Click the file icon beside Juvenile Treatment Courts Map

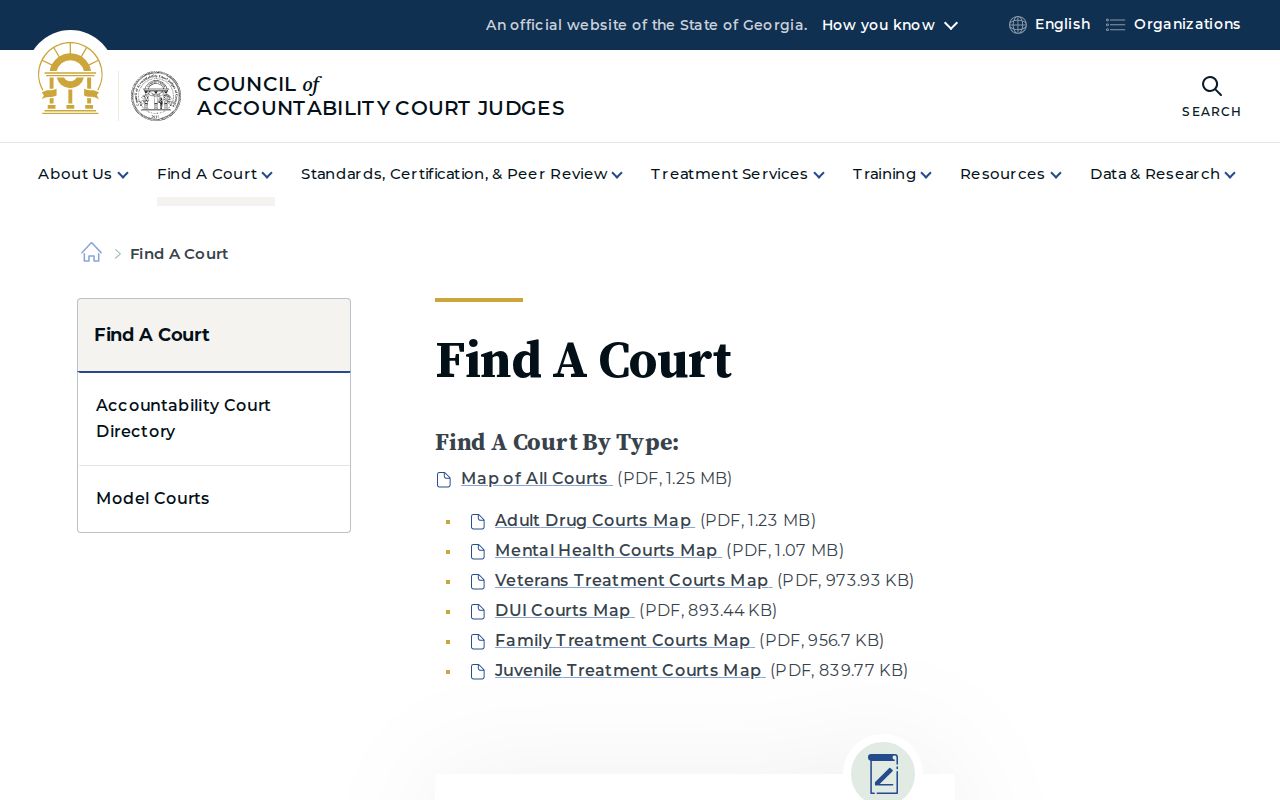pos(478,672)
